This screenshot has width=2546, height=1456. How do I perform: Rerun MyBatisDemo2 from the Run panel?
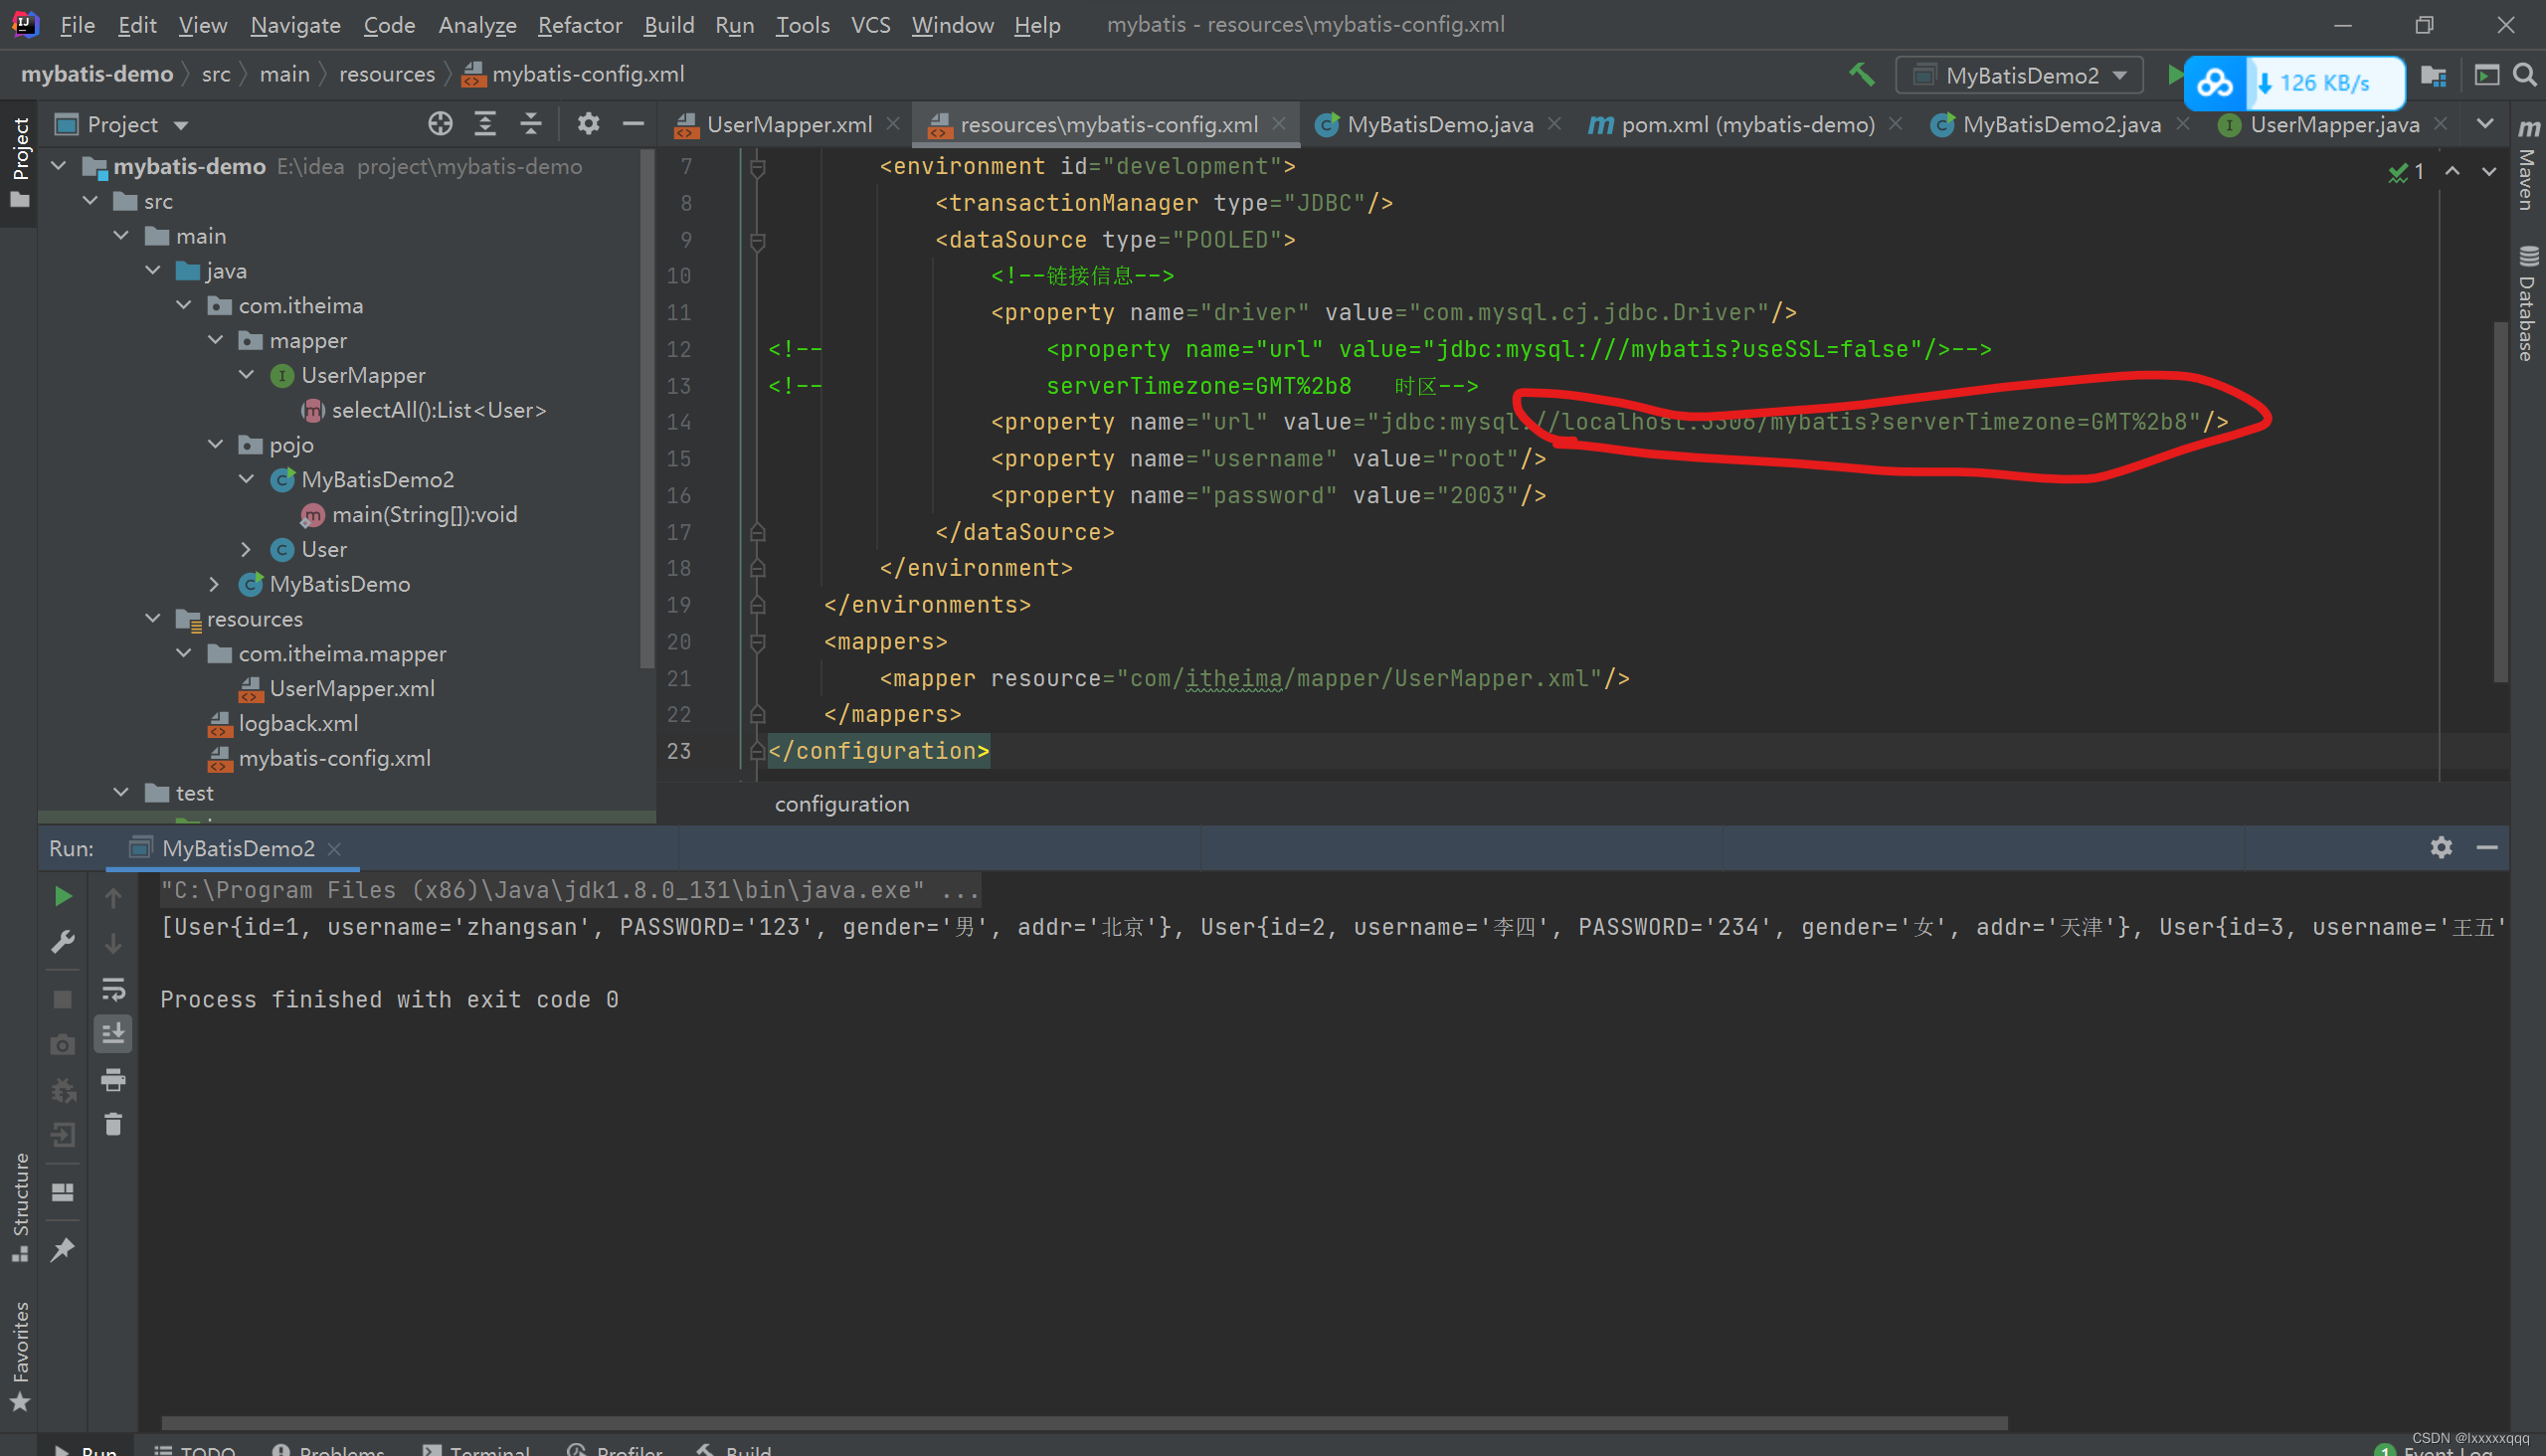coord(63,895)
